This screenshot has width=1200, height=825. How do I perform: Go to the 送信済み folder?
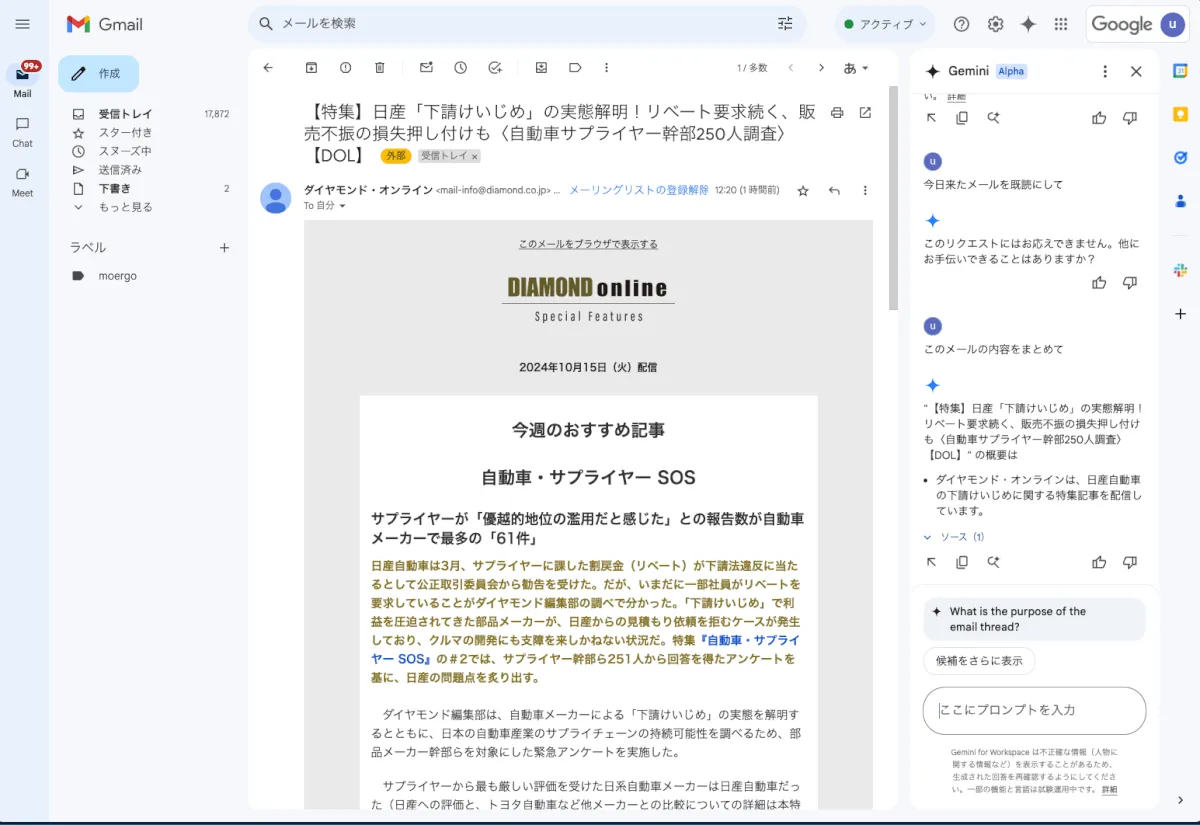(120, 170)
